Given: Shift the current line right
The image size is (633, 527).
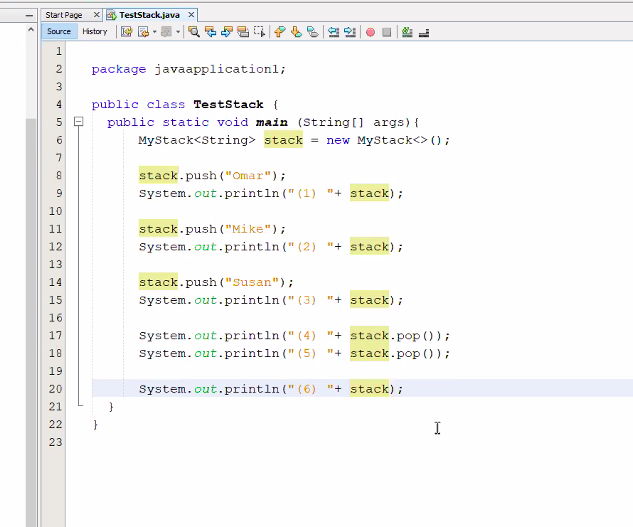Looking at the screenshot, I should click(x=350, y=31).
